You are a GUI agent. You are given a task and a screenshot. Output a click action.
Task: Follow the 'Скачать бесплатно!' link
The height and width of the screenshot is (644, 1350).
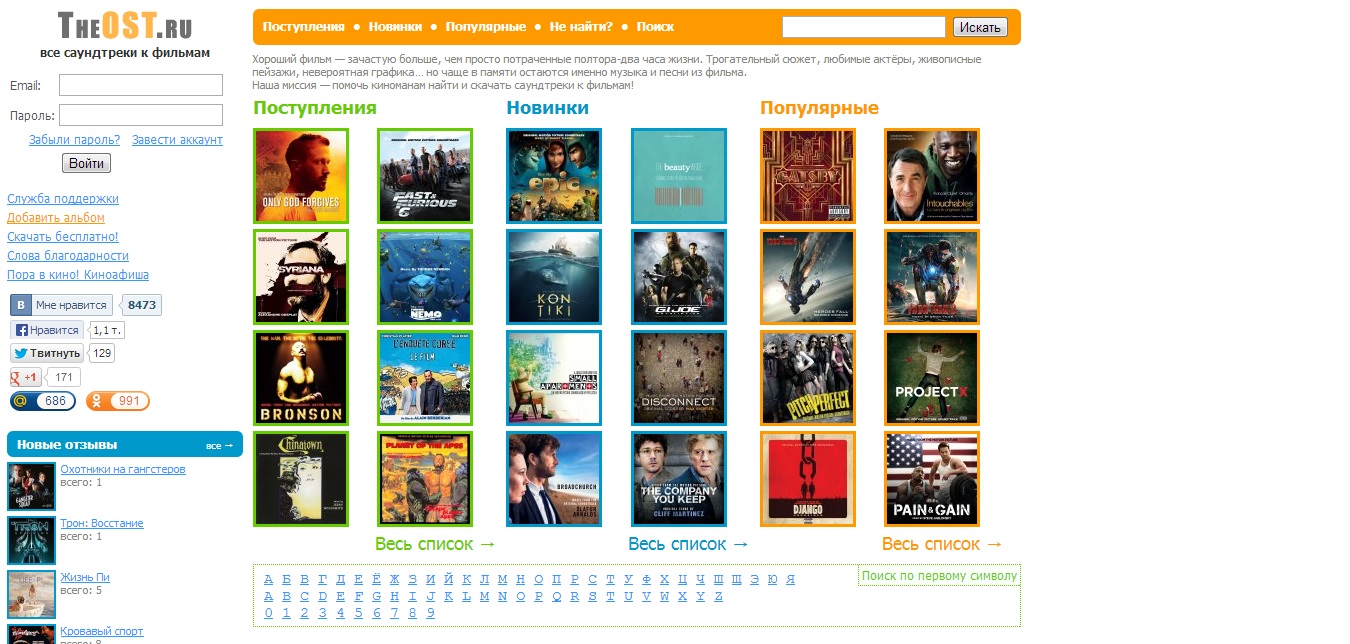click(x=63, y=237)
